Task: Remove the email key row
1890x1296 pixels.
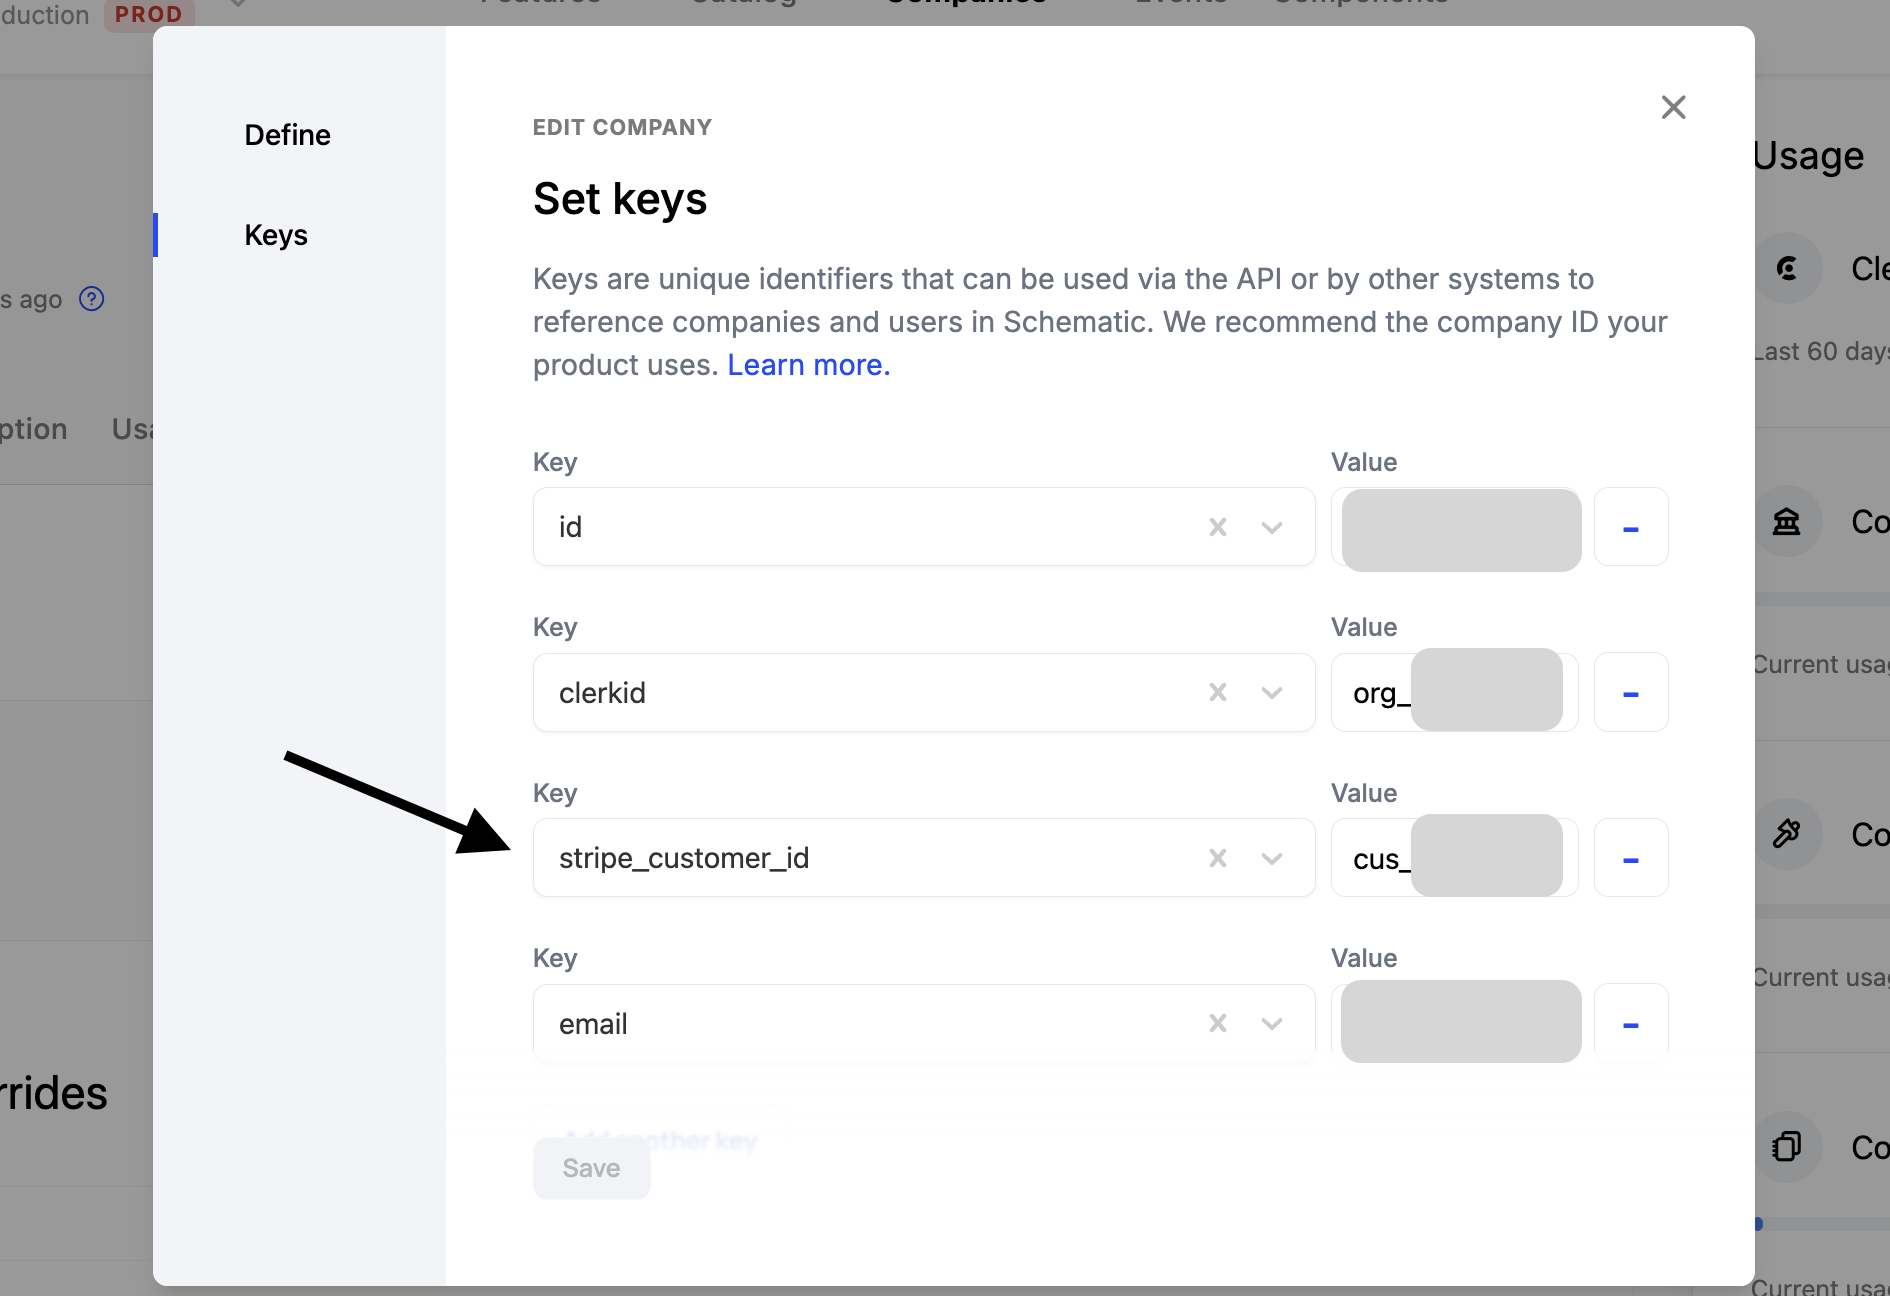Action: click(x=1630, y=1023)
